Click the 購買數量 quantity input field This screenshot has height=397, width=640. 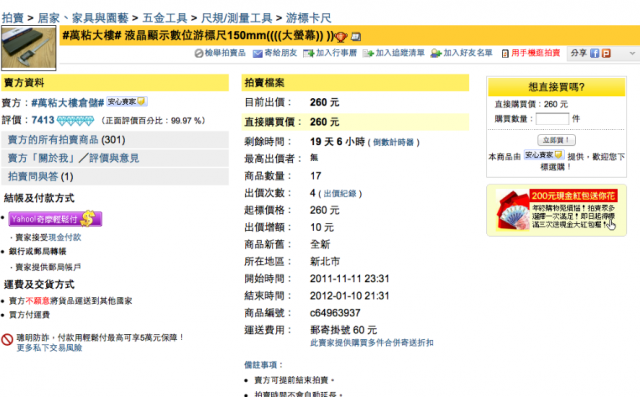tap(552, 119)
